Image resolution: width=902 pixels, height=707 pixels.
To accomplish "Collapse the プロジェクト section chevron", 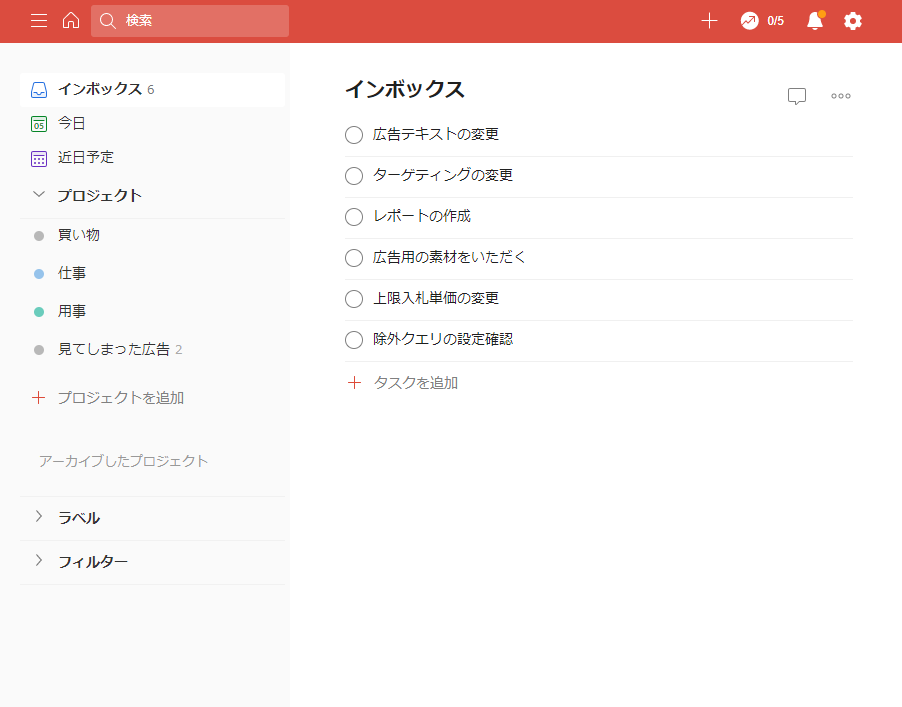I will point(39,195).
